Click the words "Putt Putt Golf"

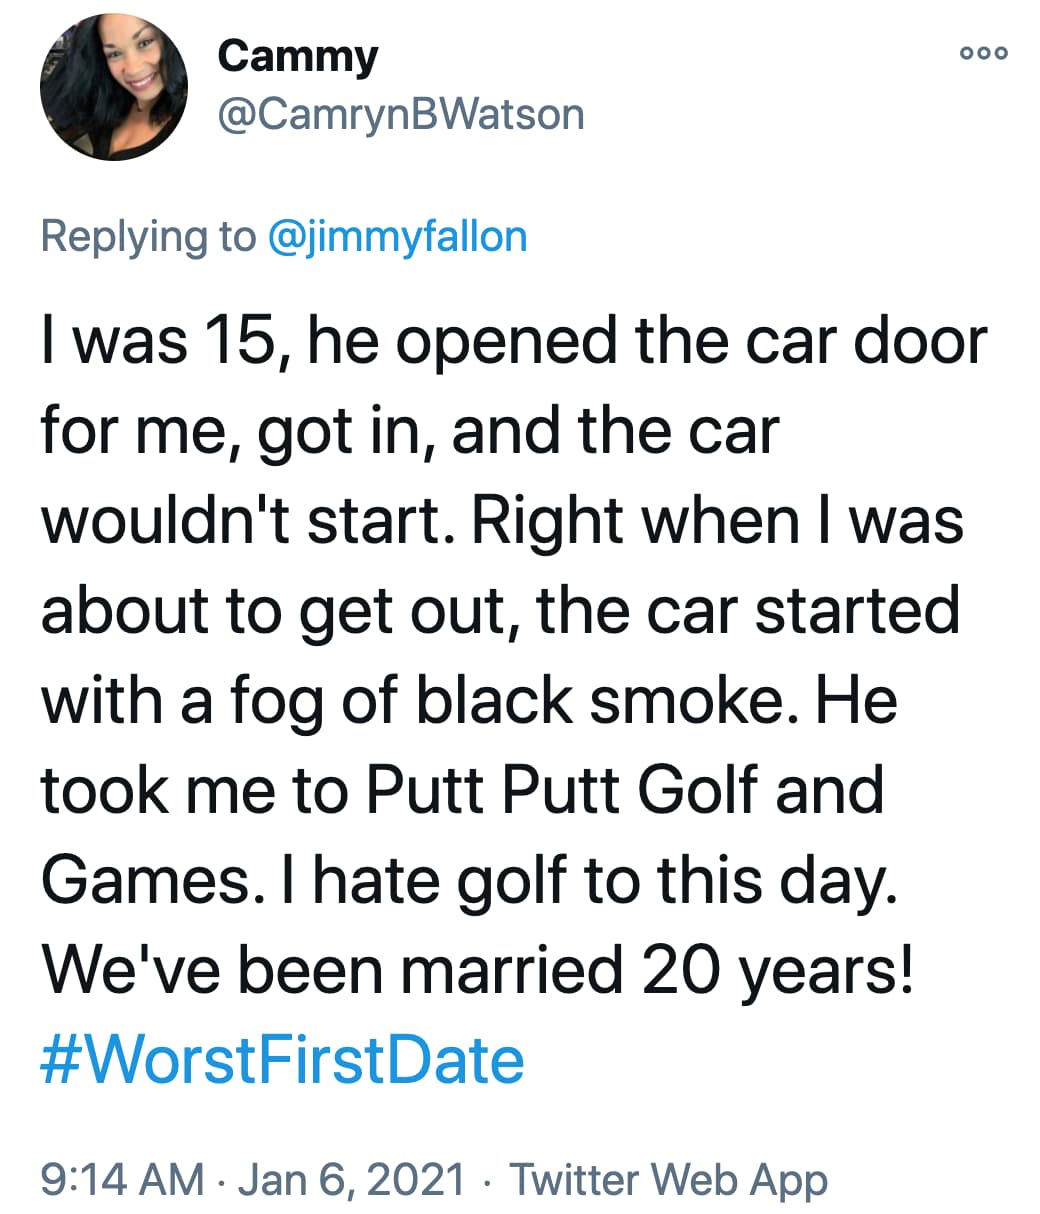pyautogui.click(x=560, y=790)
